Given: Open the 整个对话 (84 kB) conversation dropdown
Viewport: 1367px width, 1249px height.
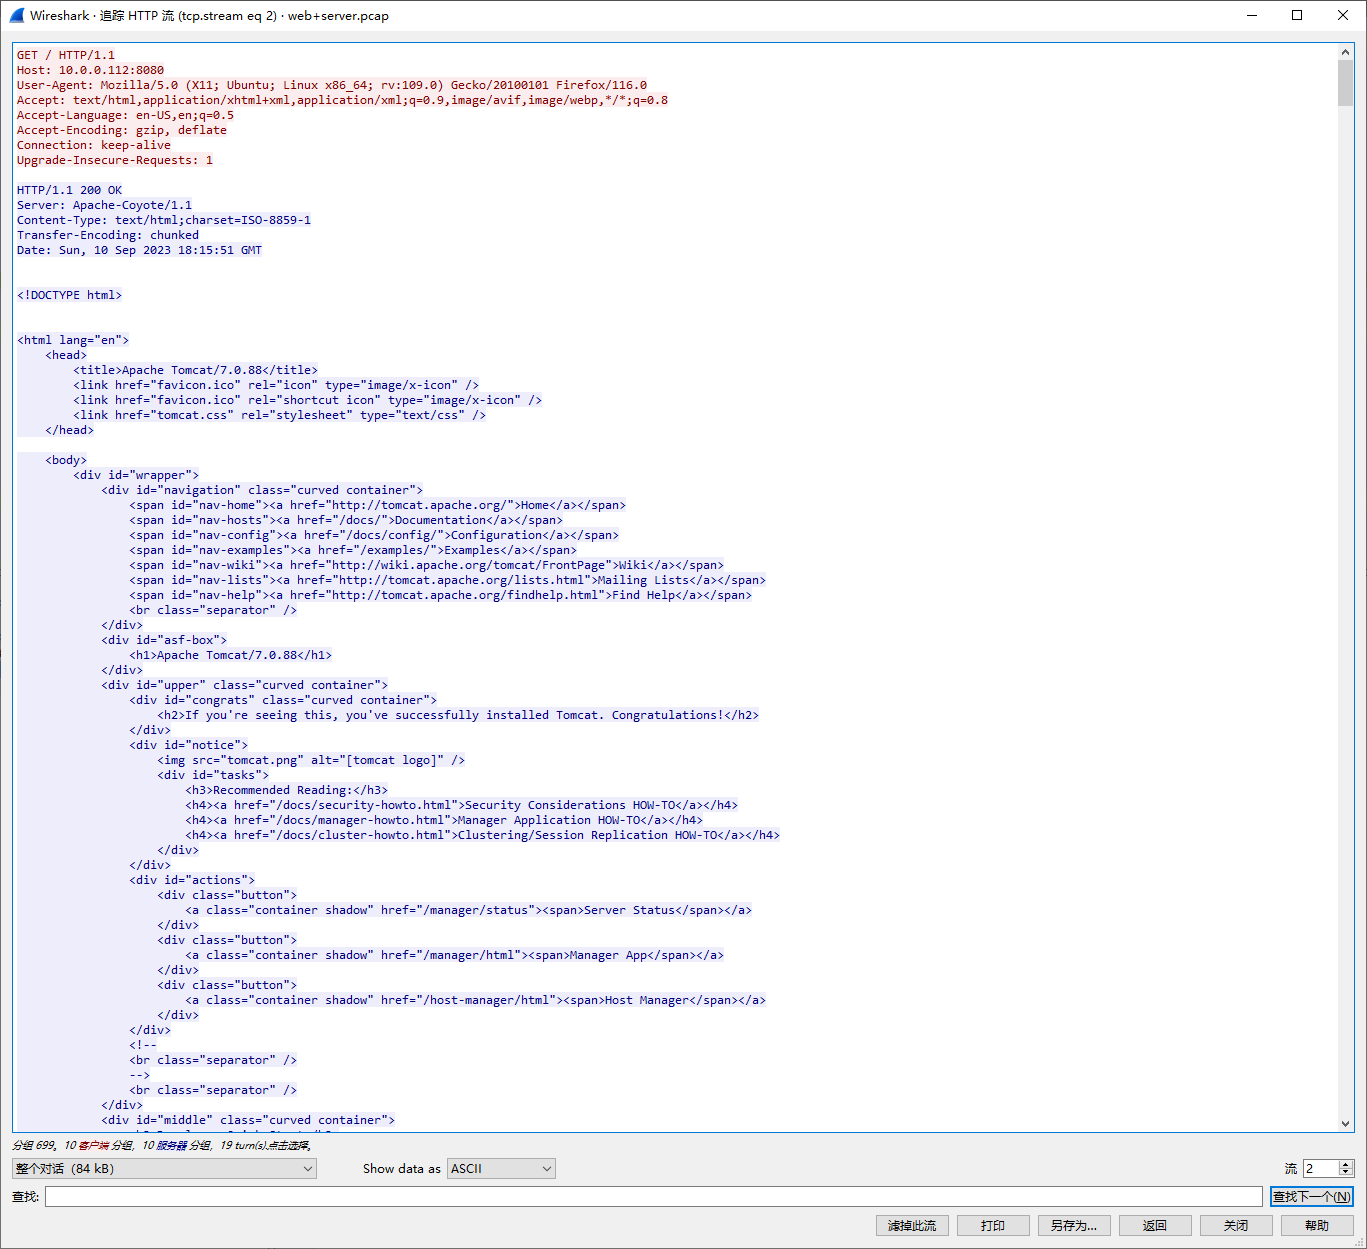Looking at the screenshot, I should tap(164, 1168).
